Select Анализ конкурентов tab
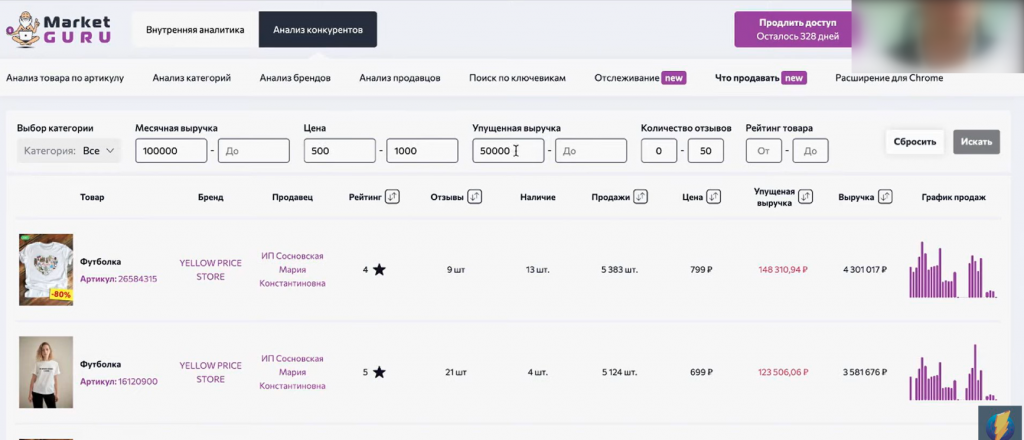Image resolution: width=1024 pixels, height=440 pixels. click(x=318, y=30)
